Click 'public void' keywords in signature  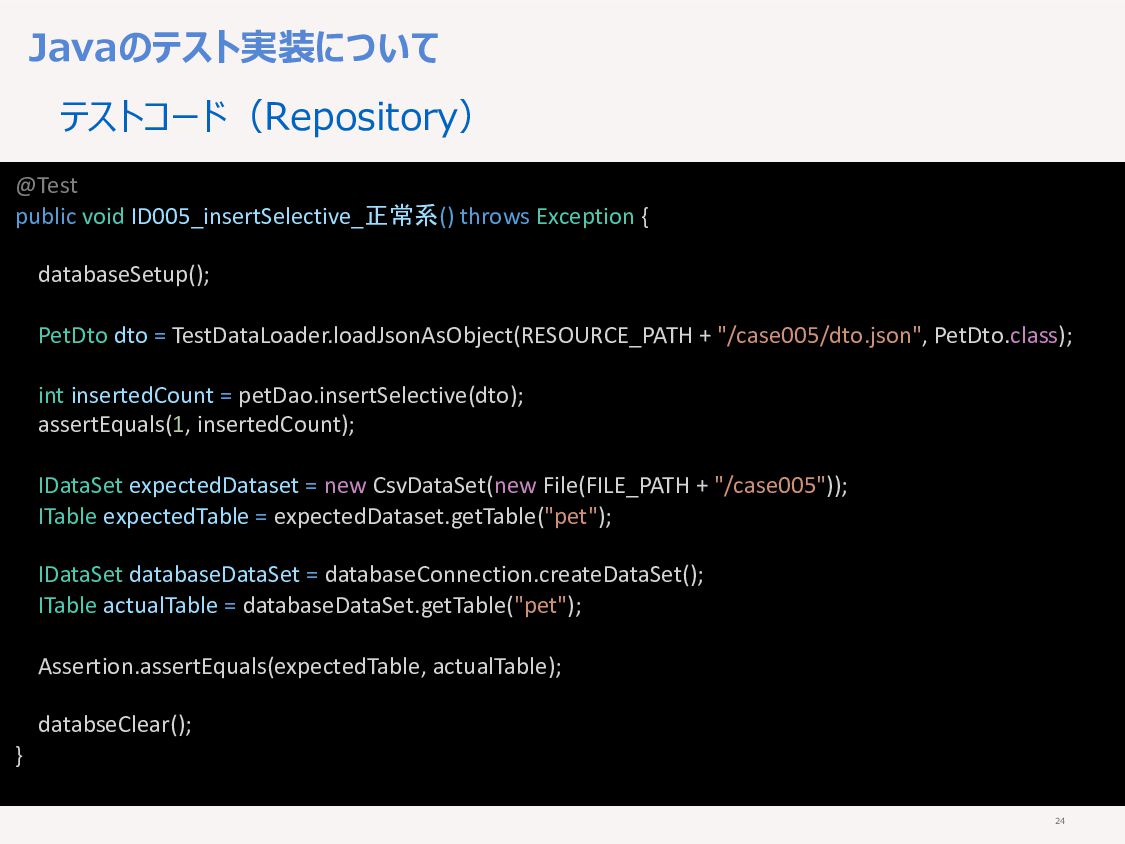(x=70, y=216)
